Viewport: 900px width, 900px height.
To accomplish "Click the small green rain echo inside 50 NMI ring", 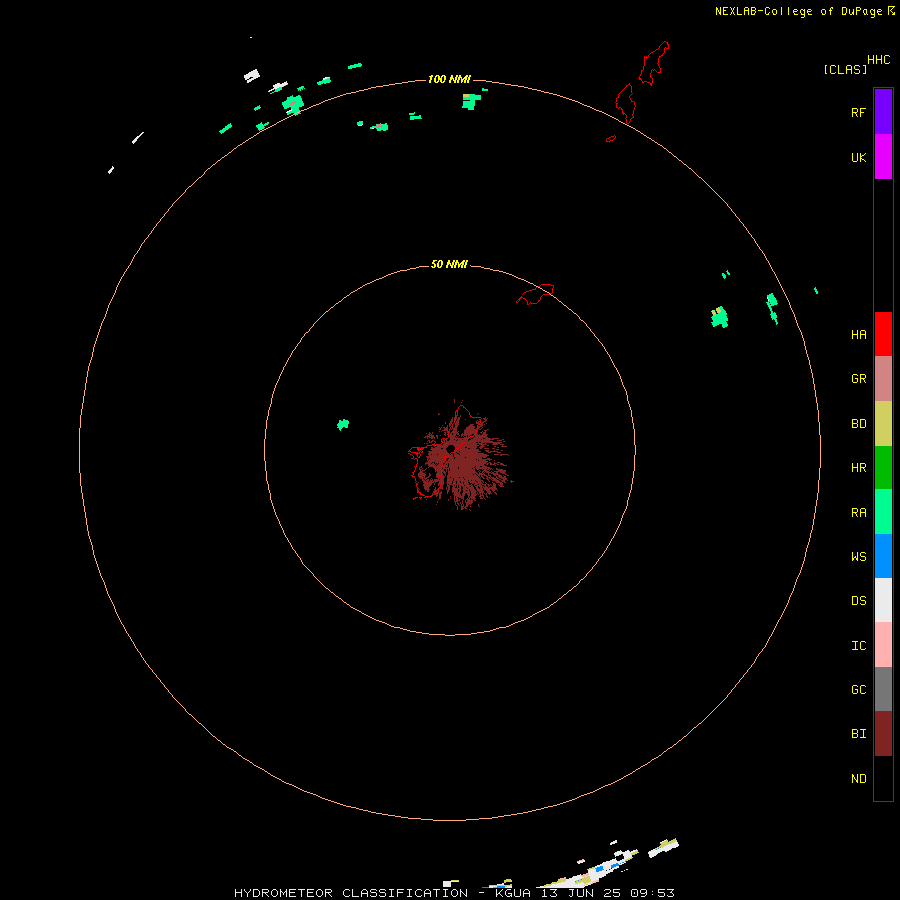I will click(343, 425).
